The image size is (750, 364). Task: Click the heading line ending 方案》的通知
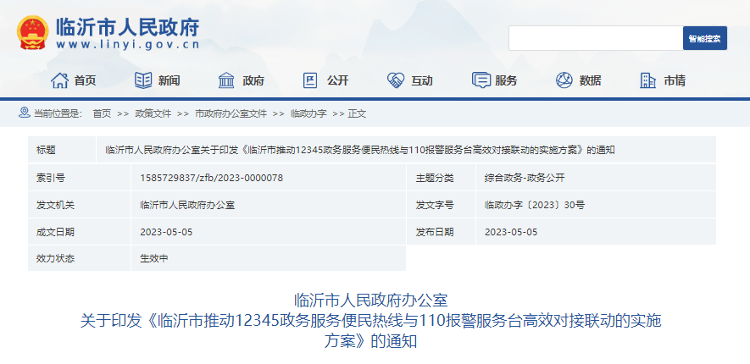(371, 341)
